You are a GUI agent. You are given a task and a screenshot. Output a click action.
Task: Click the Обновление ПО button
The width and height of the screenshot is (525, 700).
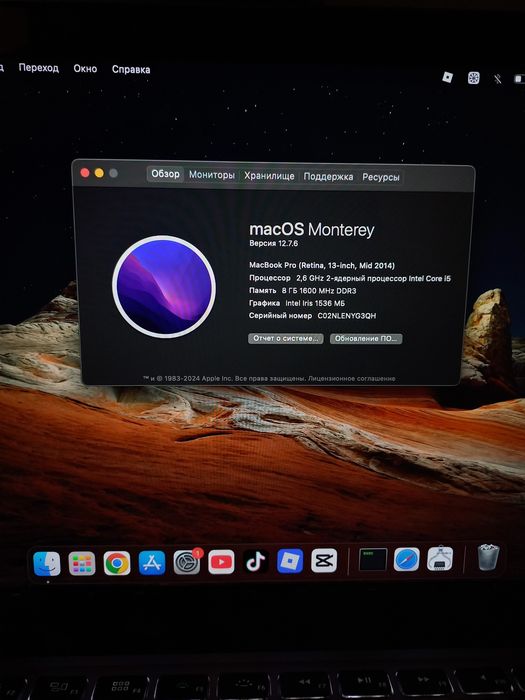(x=366, y=338)
